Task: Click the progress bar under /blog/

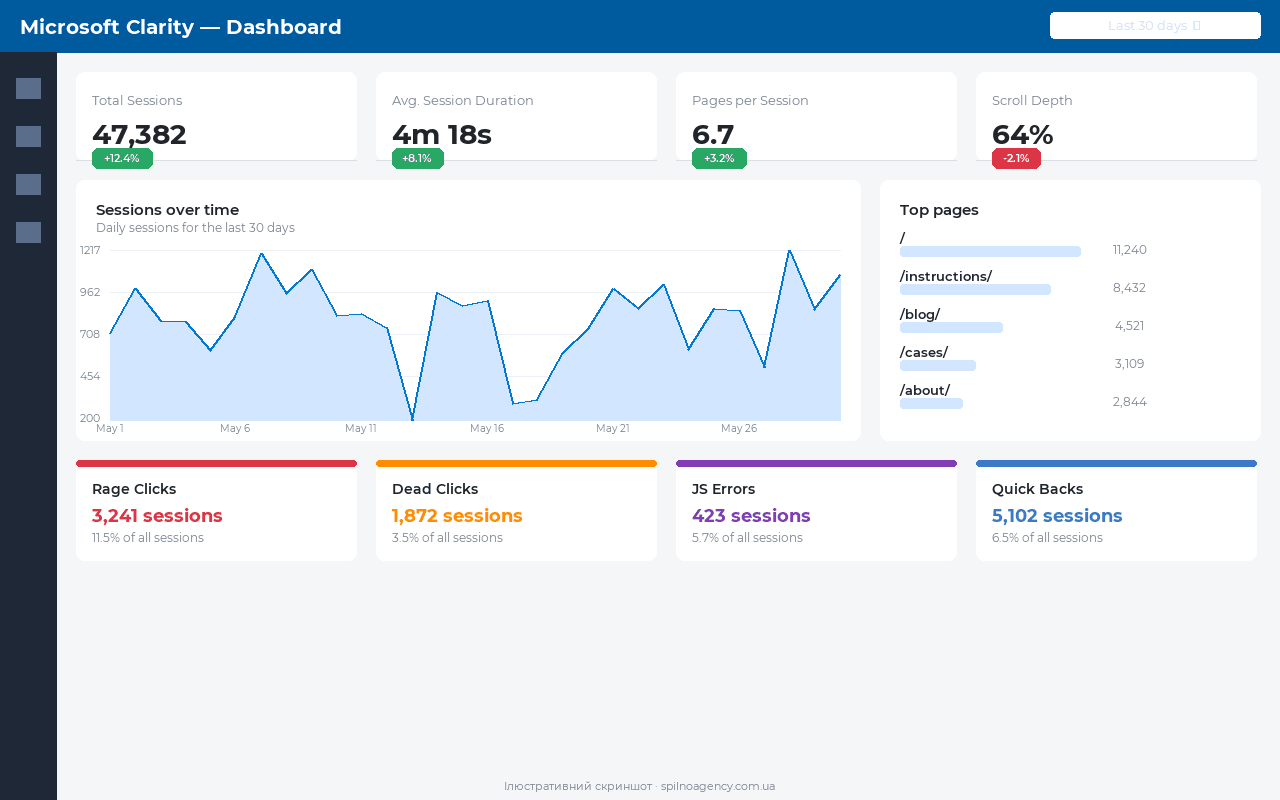Action: tap(951, 327)
